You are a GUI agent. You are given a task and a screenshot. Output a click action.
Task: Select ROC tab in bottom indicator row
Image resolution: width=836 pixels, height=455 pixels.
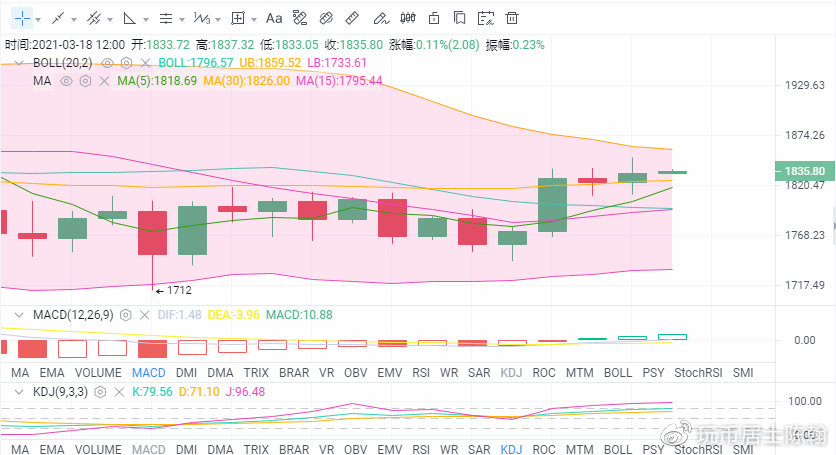(x=544, y=449)
